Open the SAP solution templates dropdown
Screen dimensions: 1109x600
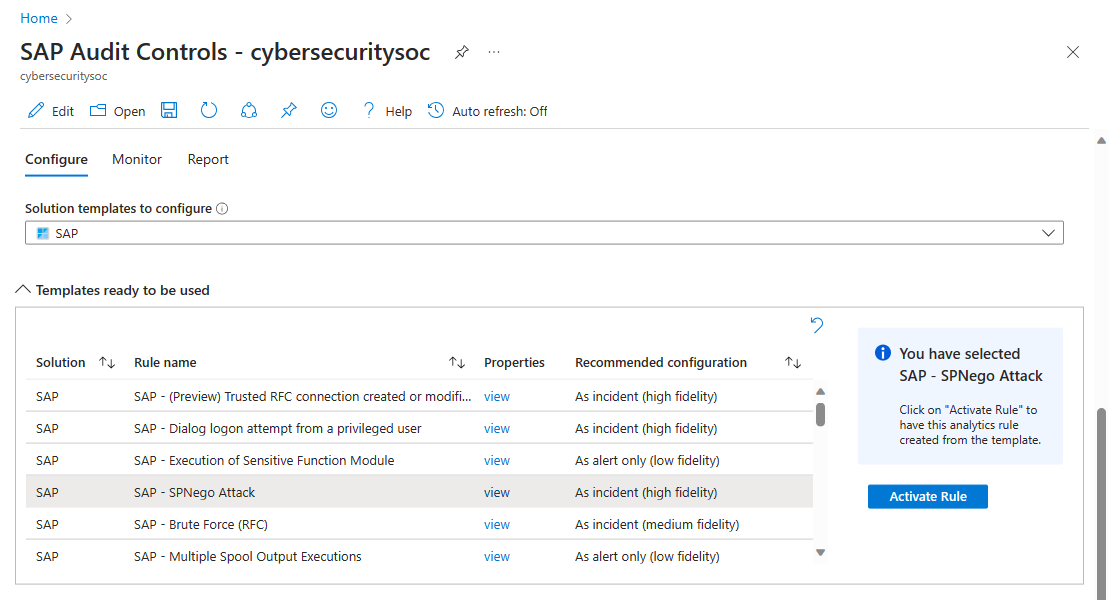point(1048,232)
